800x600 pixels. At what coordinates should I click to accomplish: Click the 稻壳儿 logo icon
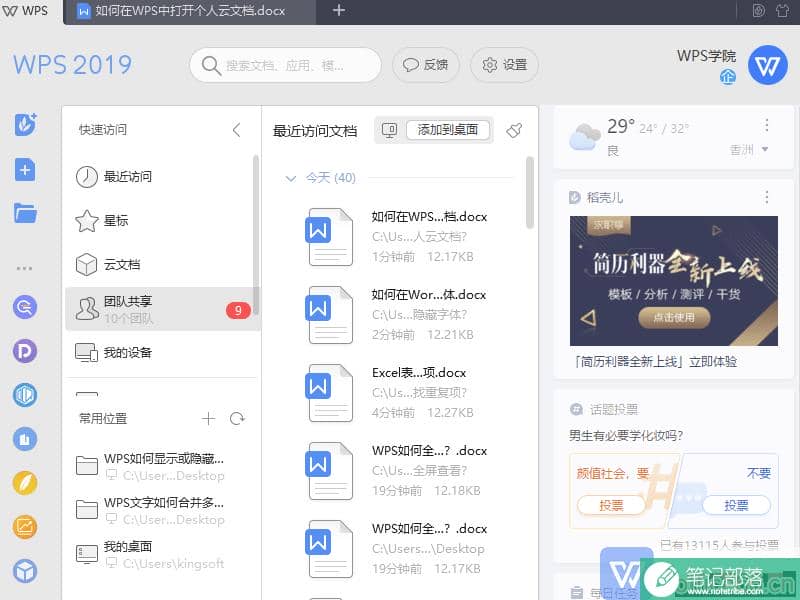click(575, 197)
